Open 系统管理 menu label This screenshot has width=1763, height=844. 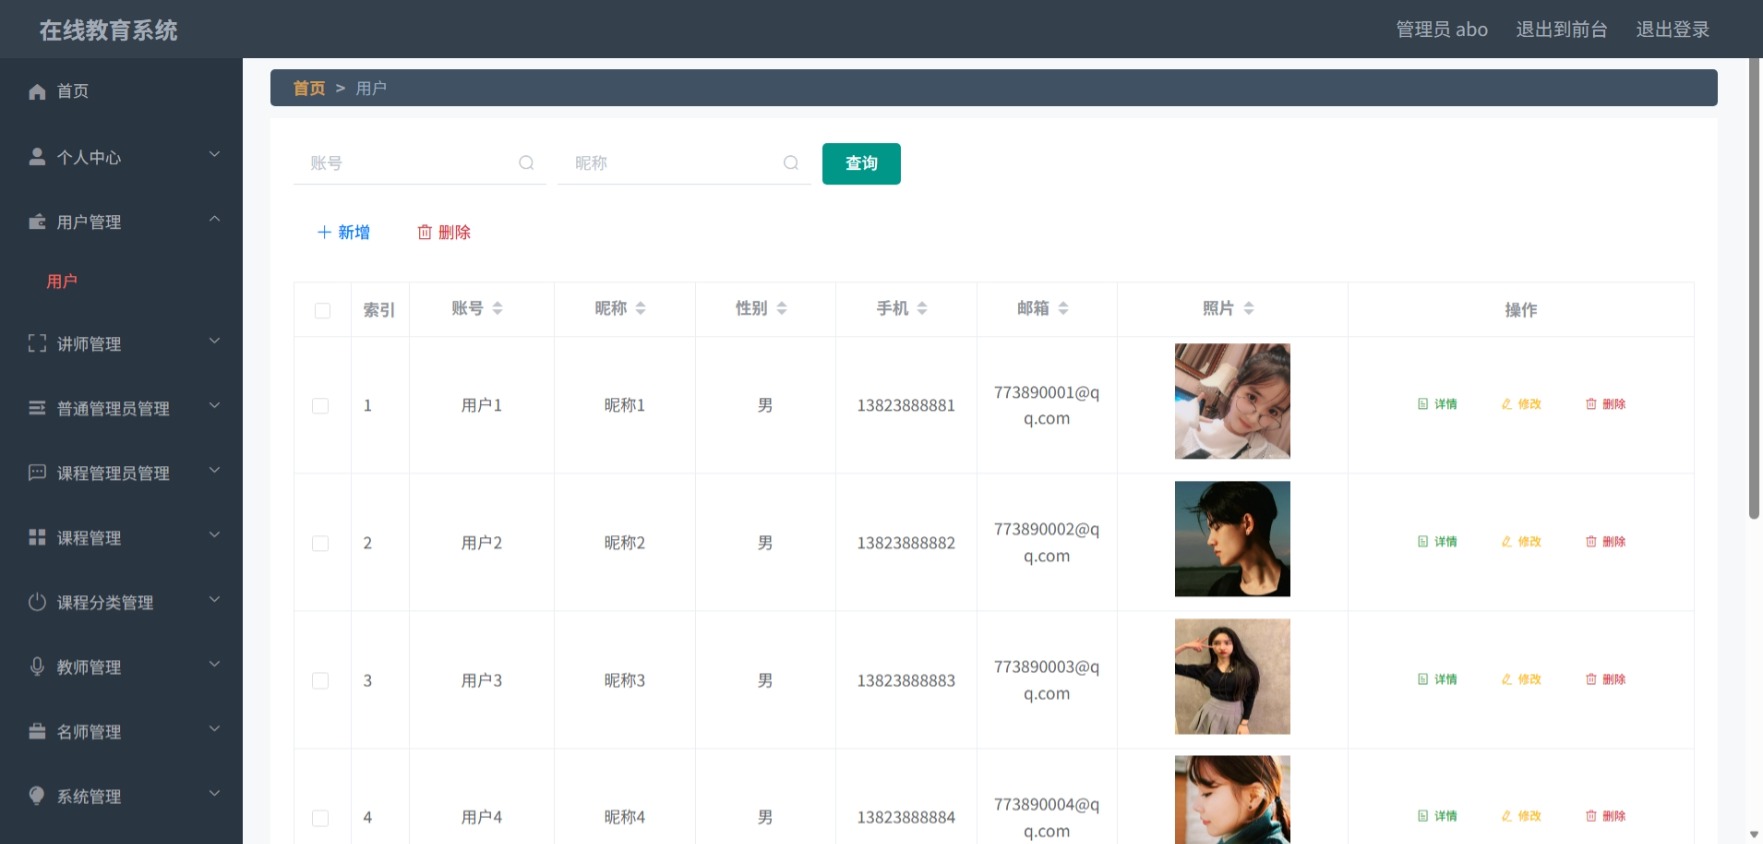pos(89,797)
